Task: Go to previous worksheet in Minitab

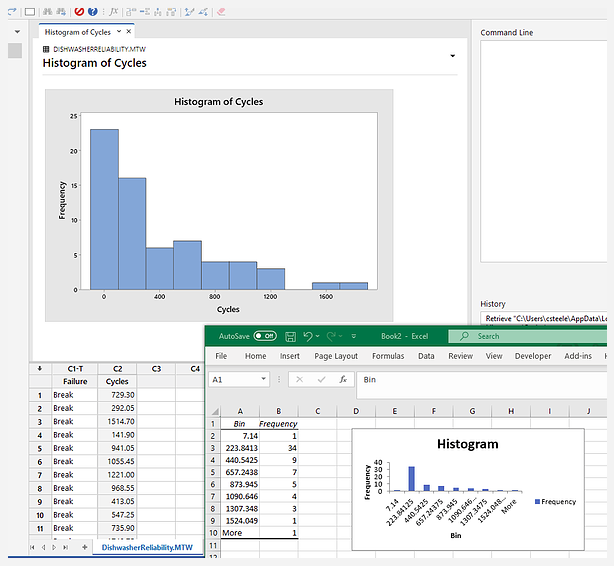Action: point(43,547)
